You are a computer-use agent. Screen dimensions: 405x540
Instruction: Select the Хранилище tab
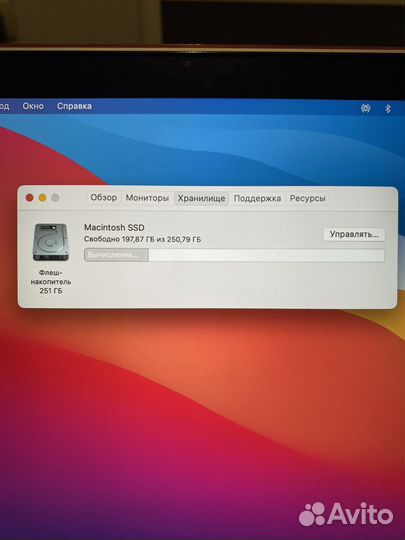click(201, 198)
